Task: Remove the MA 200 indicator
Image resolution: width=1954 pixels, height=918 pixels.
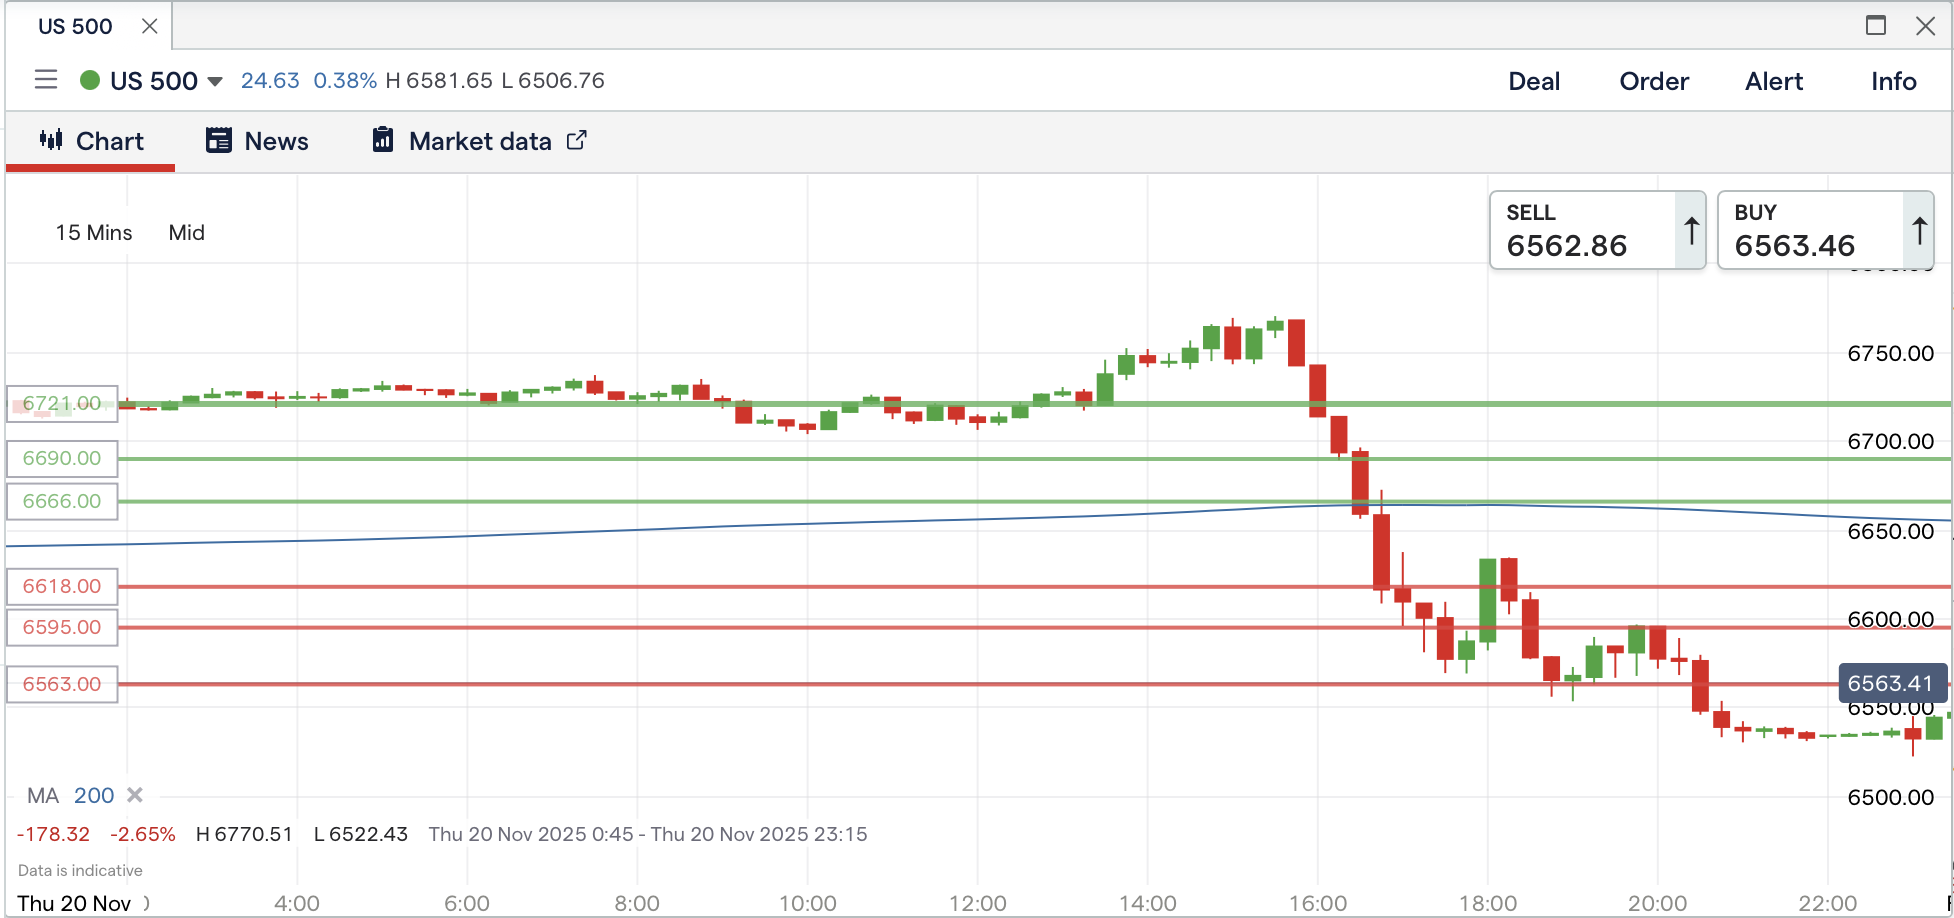Action: click(x=135, y=795)
